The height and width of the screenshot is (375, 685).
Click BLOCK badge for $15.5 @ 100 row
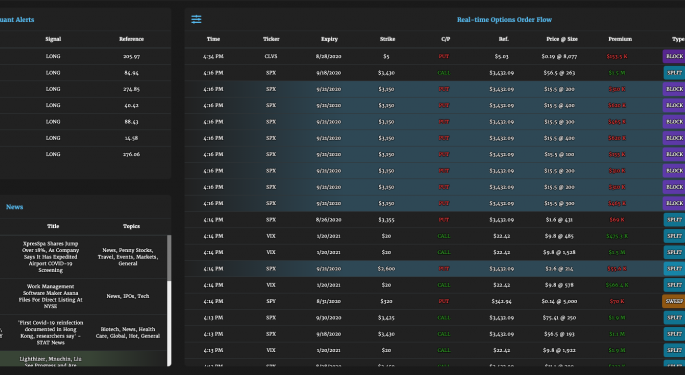[x=674, y=154]
